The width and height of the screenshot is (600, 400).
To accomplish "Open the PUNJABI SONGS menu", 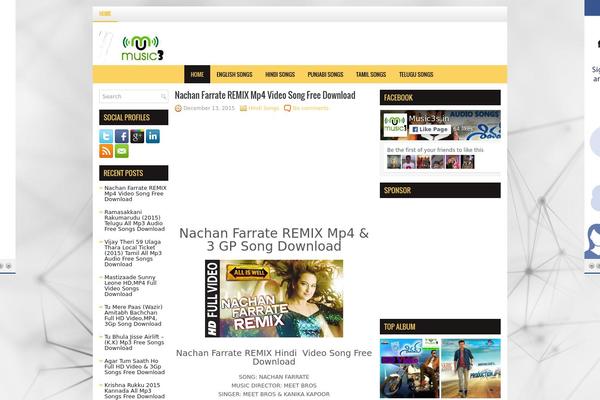I will coord(326,74).
